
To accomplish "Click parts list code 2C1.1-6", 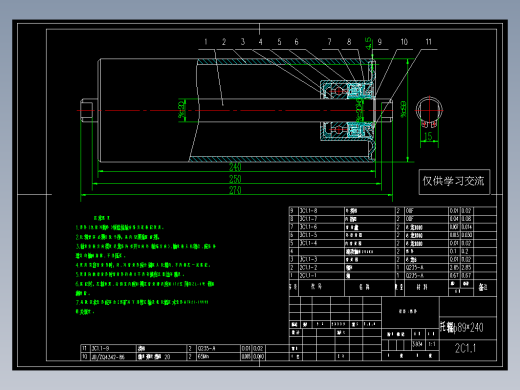I will coord(308,227).
